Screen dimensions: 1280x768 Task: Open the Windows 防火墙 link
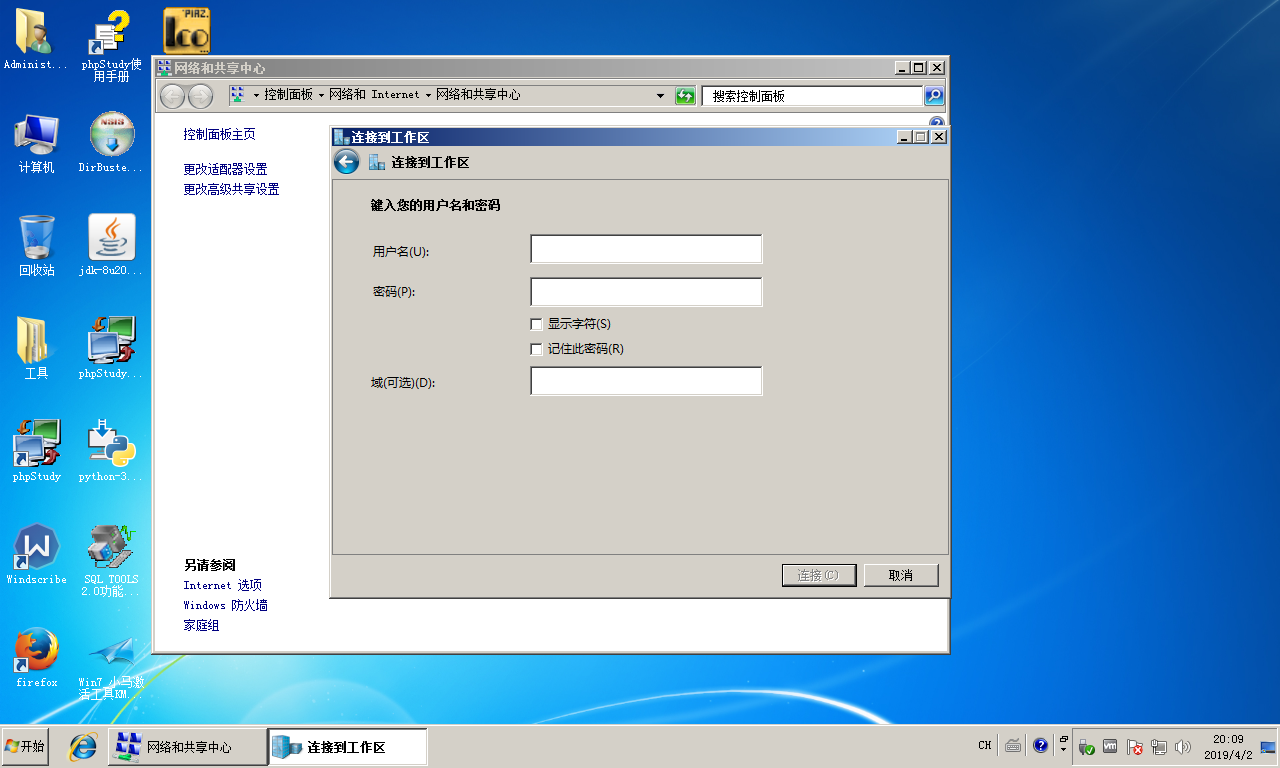[x=225, y=605]
